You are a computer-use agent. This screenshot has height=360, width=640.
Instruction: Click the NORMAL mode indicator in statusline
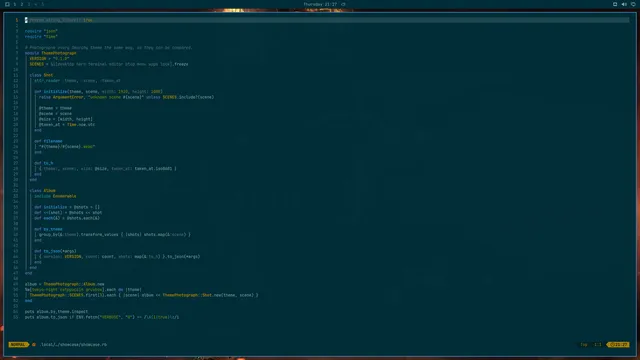18,344
